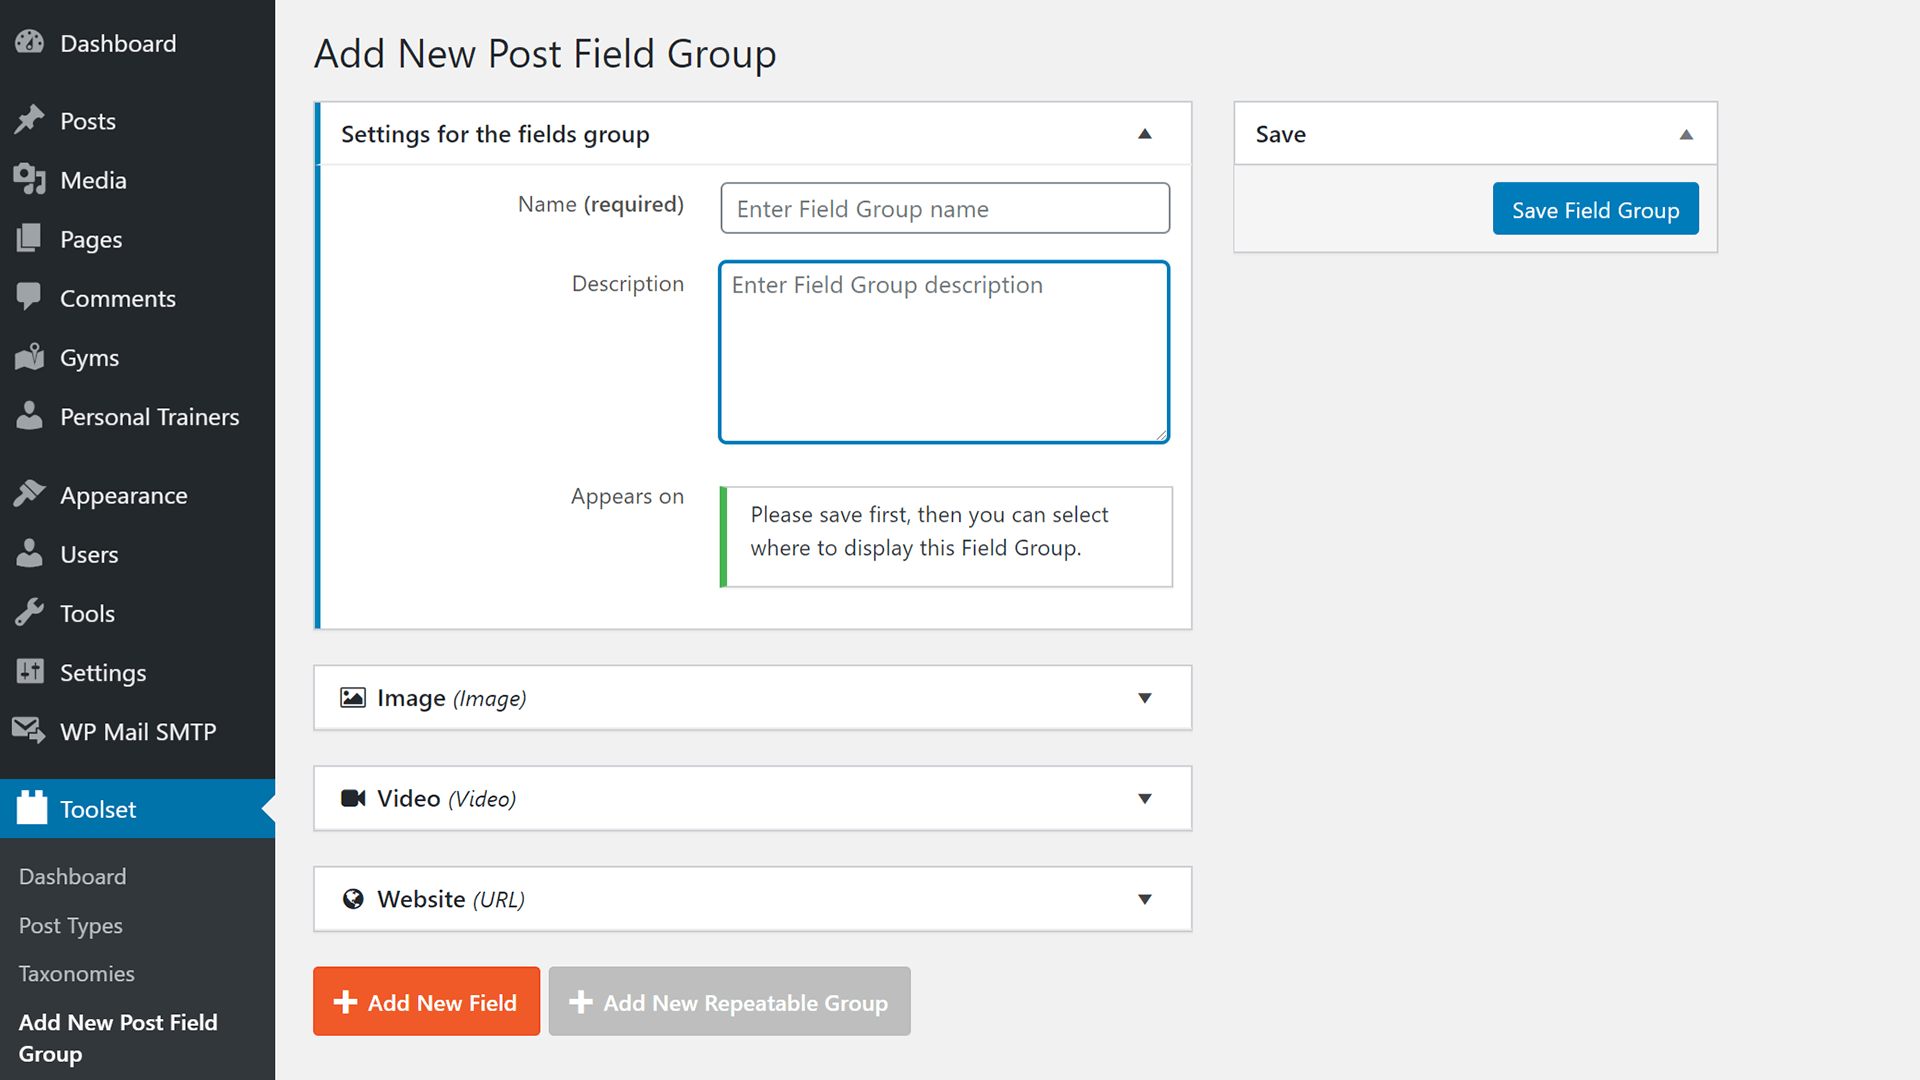Collapse the Save panel
The height and width of the screenshot is (1080, 1920).
(1687, 133)
